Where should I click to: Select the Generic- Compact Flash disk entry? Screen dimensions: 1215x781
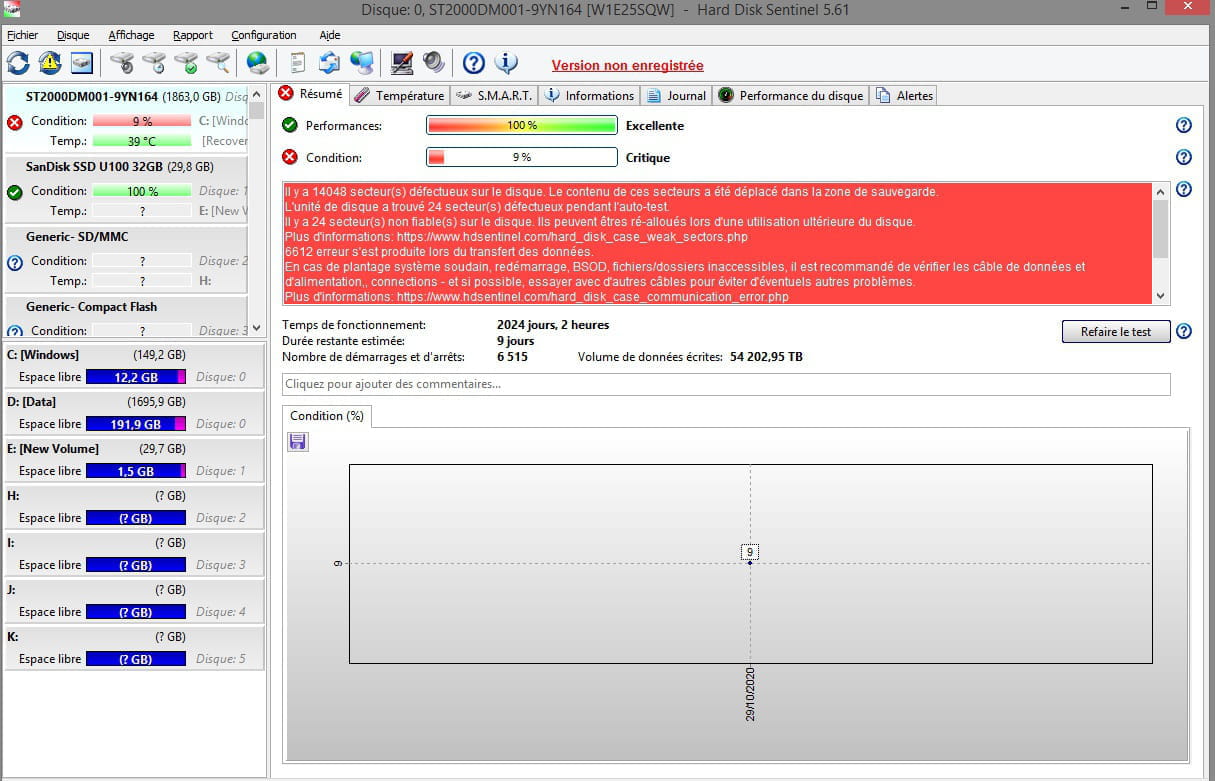coord(126,316)
